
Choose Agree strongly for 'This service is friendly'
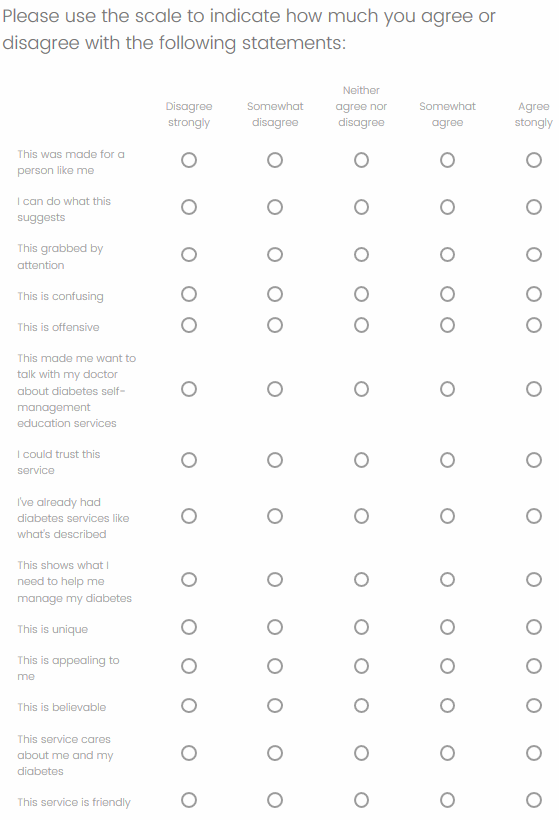click(533, 800)
